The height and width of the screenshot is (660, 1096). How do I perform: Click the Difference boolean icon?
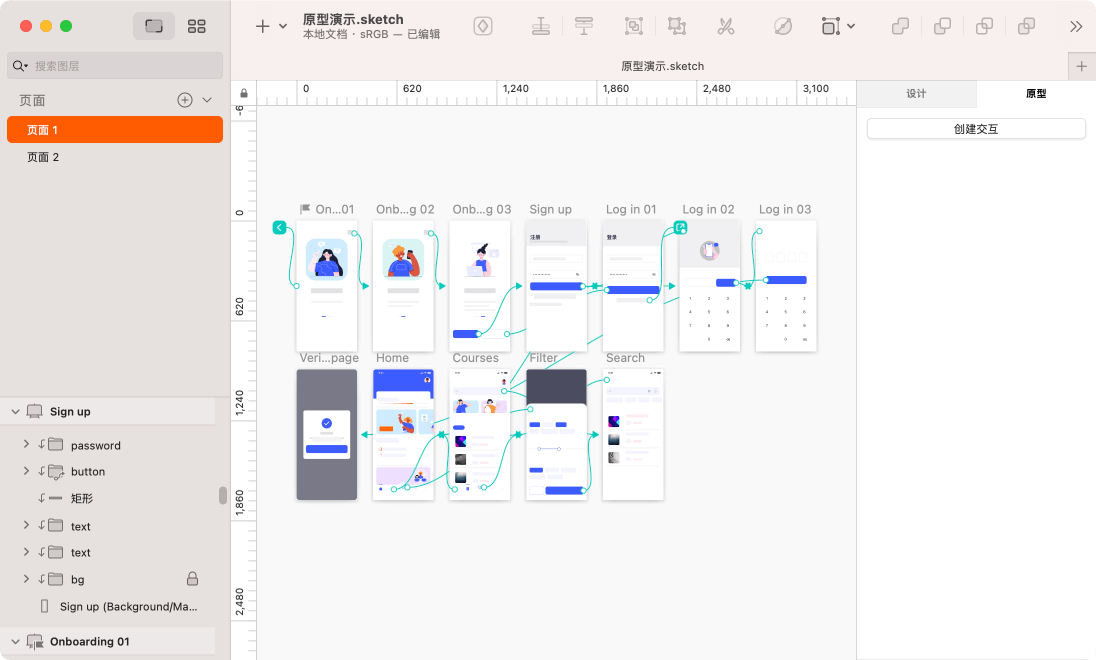[1026, 27]
